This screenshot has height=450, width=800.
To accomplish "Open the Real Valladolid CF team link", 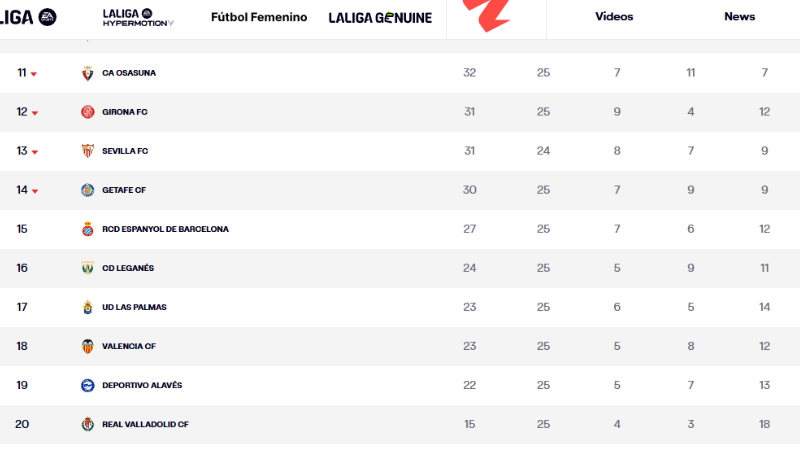I will click(145, 424).
